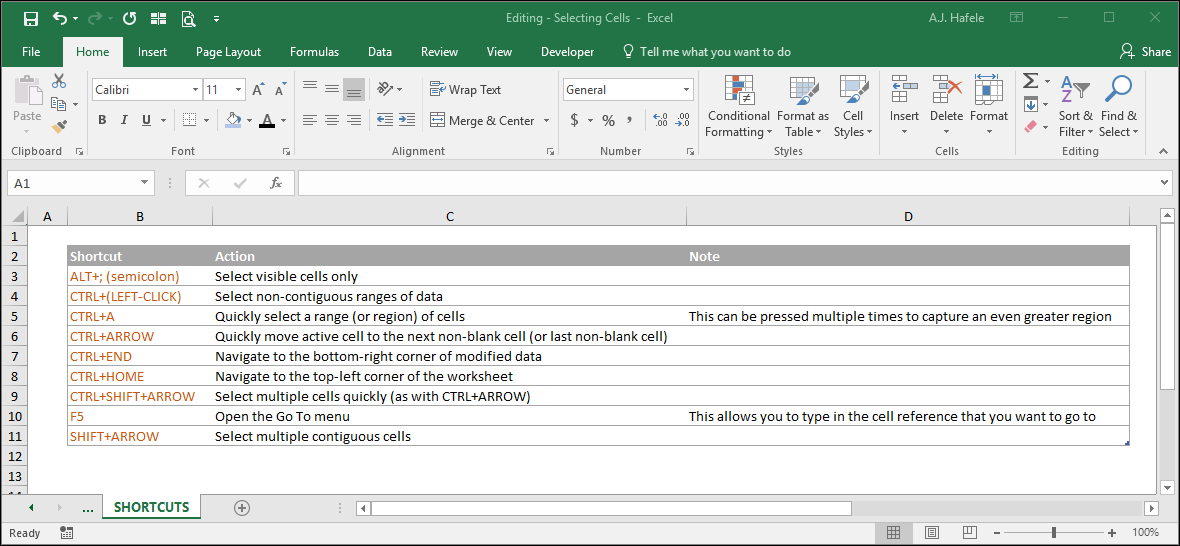This screenshot has height=546, width=1180.
Task: Apply Comma Style formatting
Action: (630, 120)
